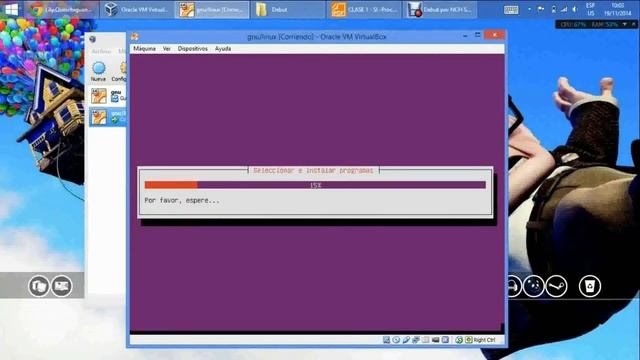Open the Máquina menu

(144, 49)
